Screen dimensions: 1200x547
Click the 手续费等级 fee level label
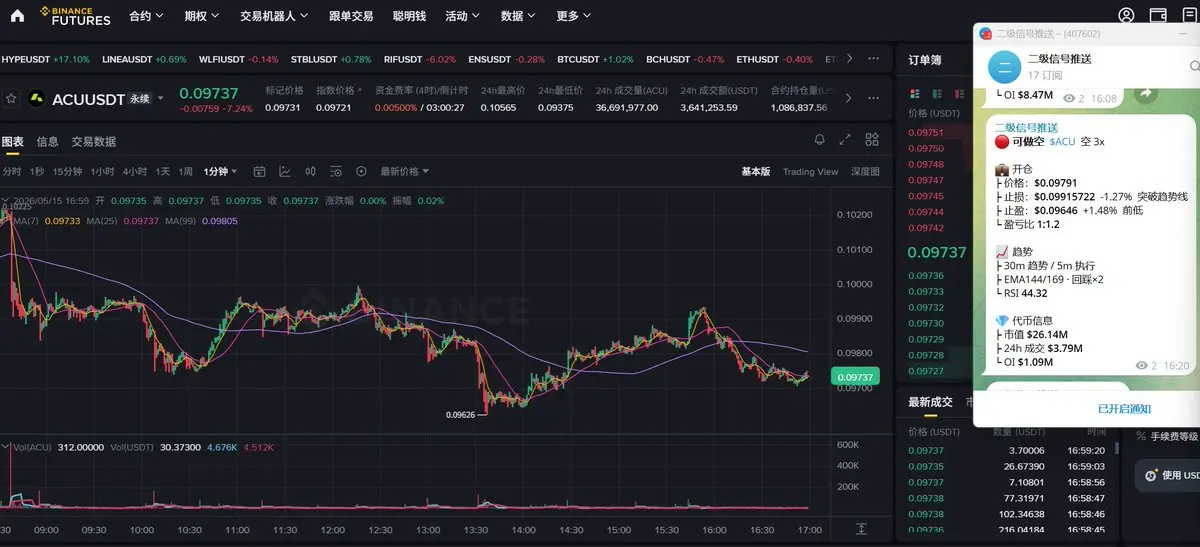pos(1175,436)
